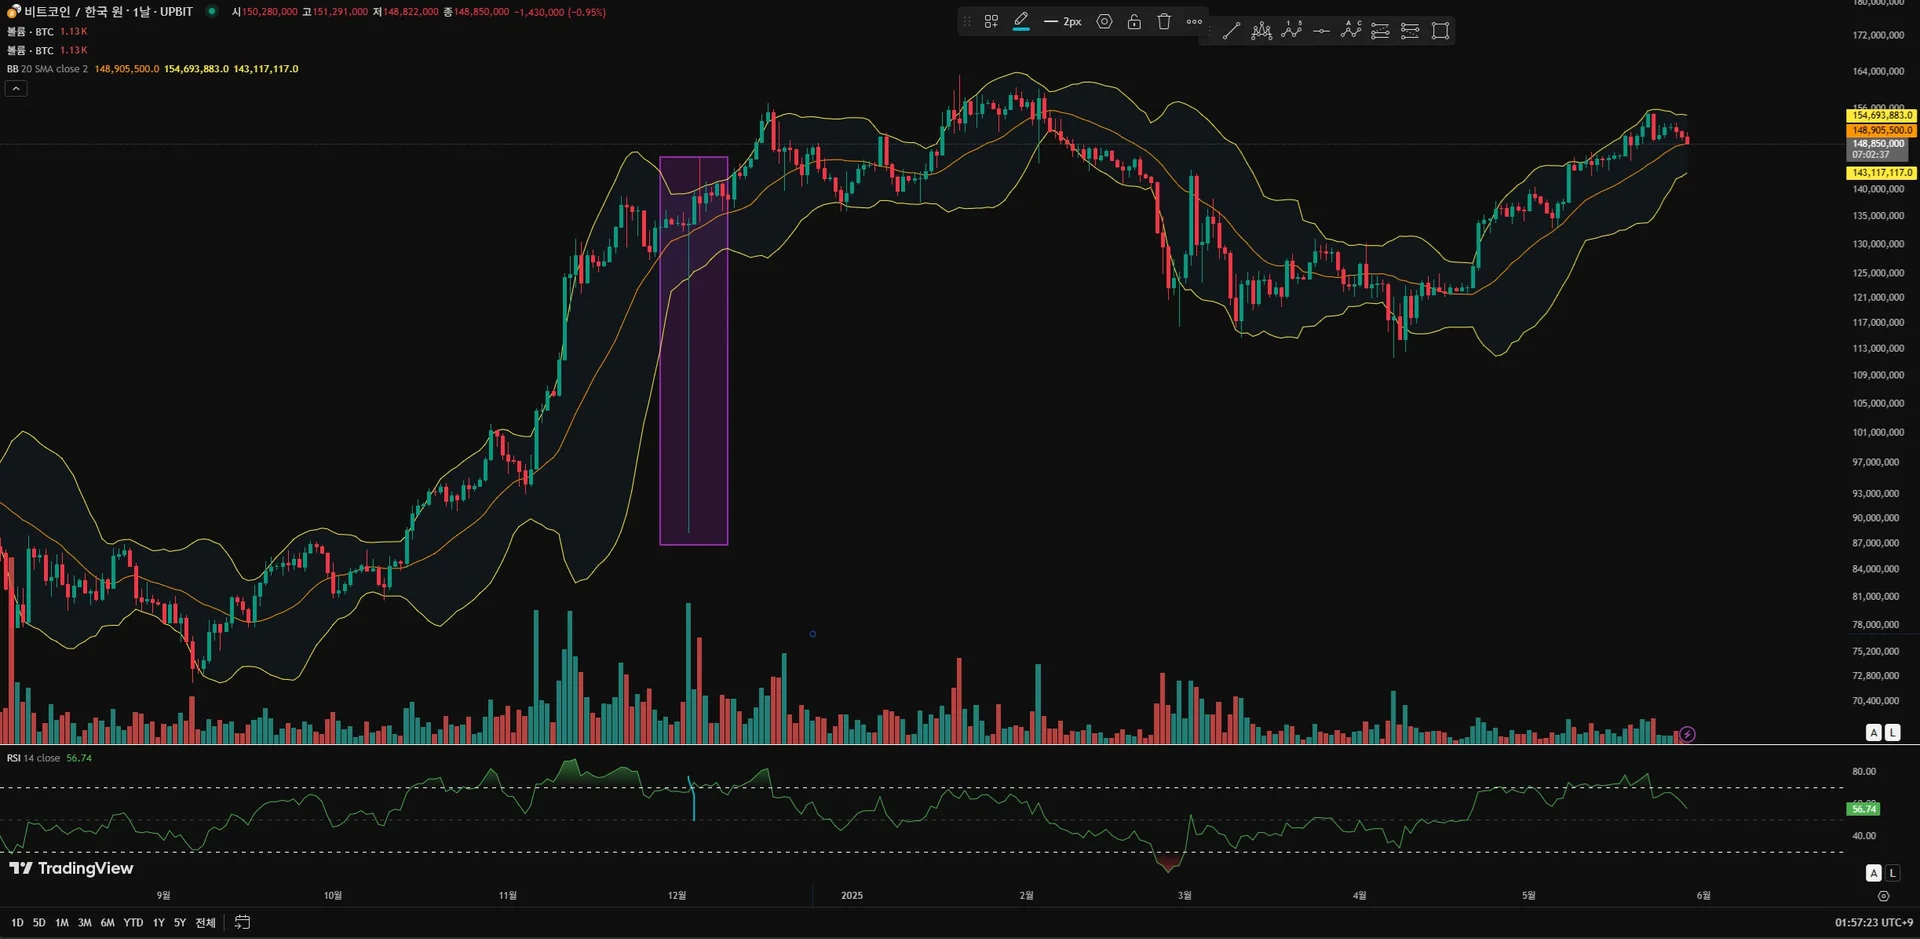Select the first 볼륨 · BTC indicator legend

click(x=30, y=32)
